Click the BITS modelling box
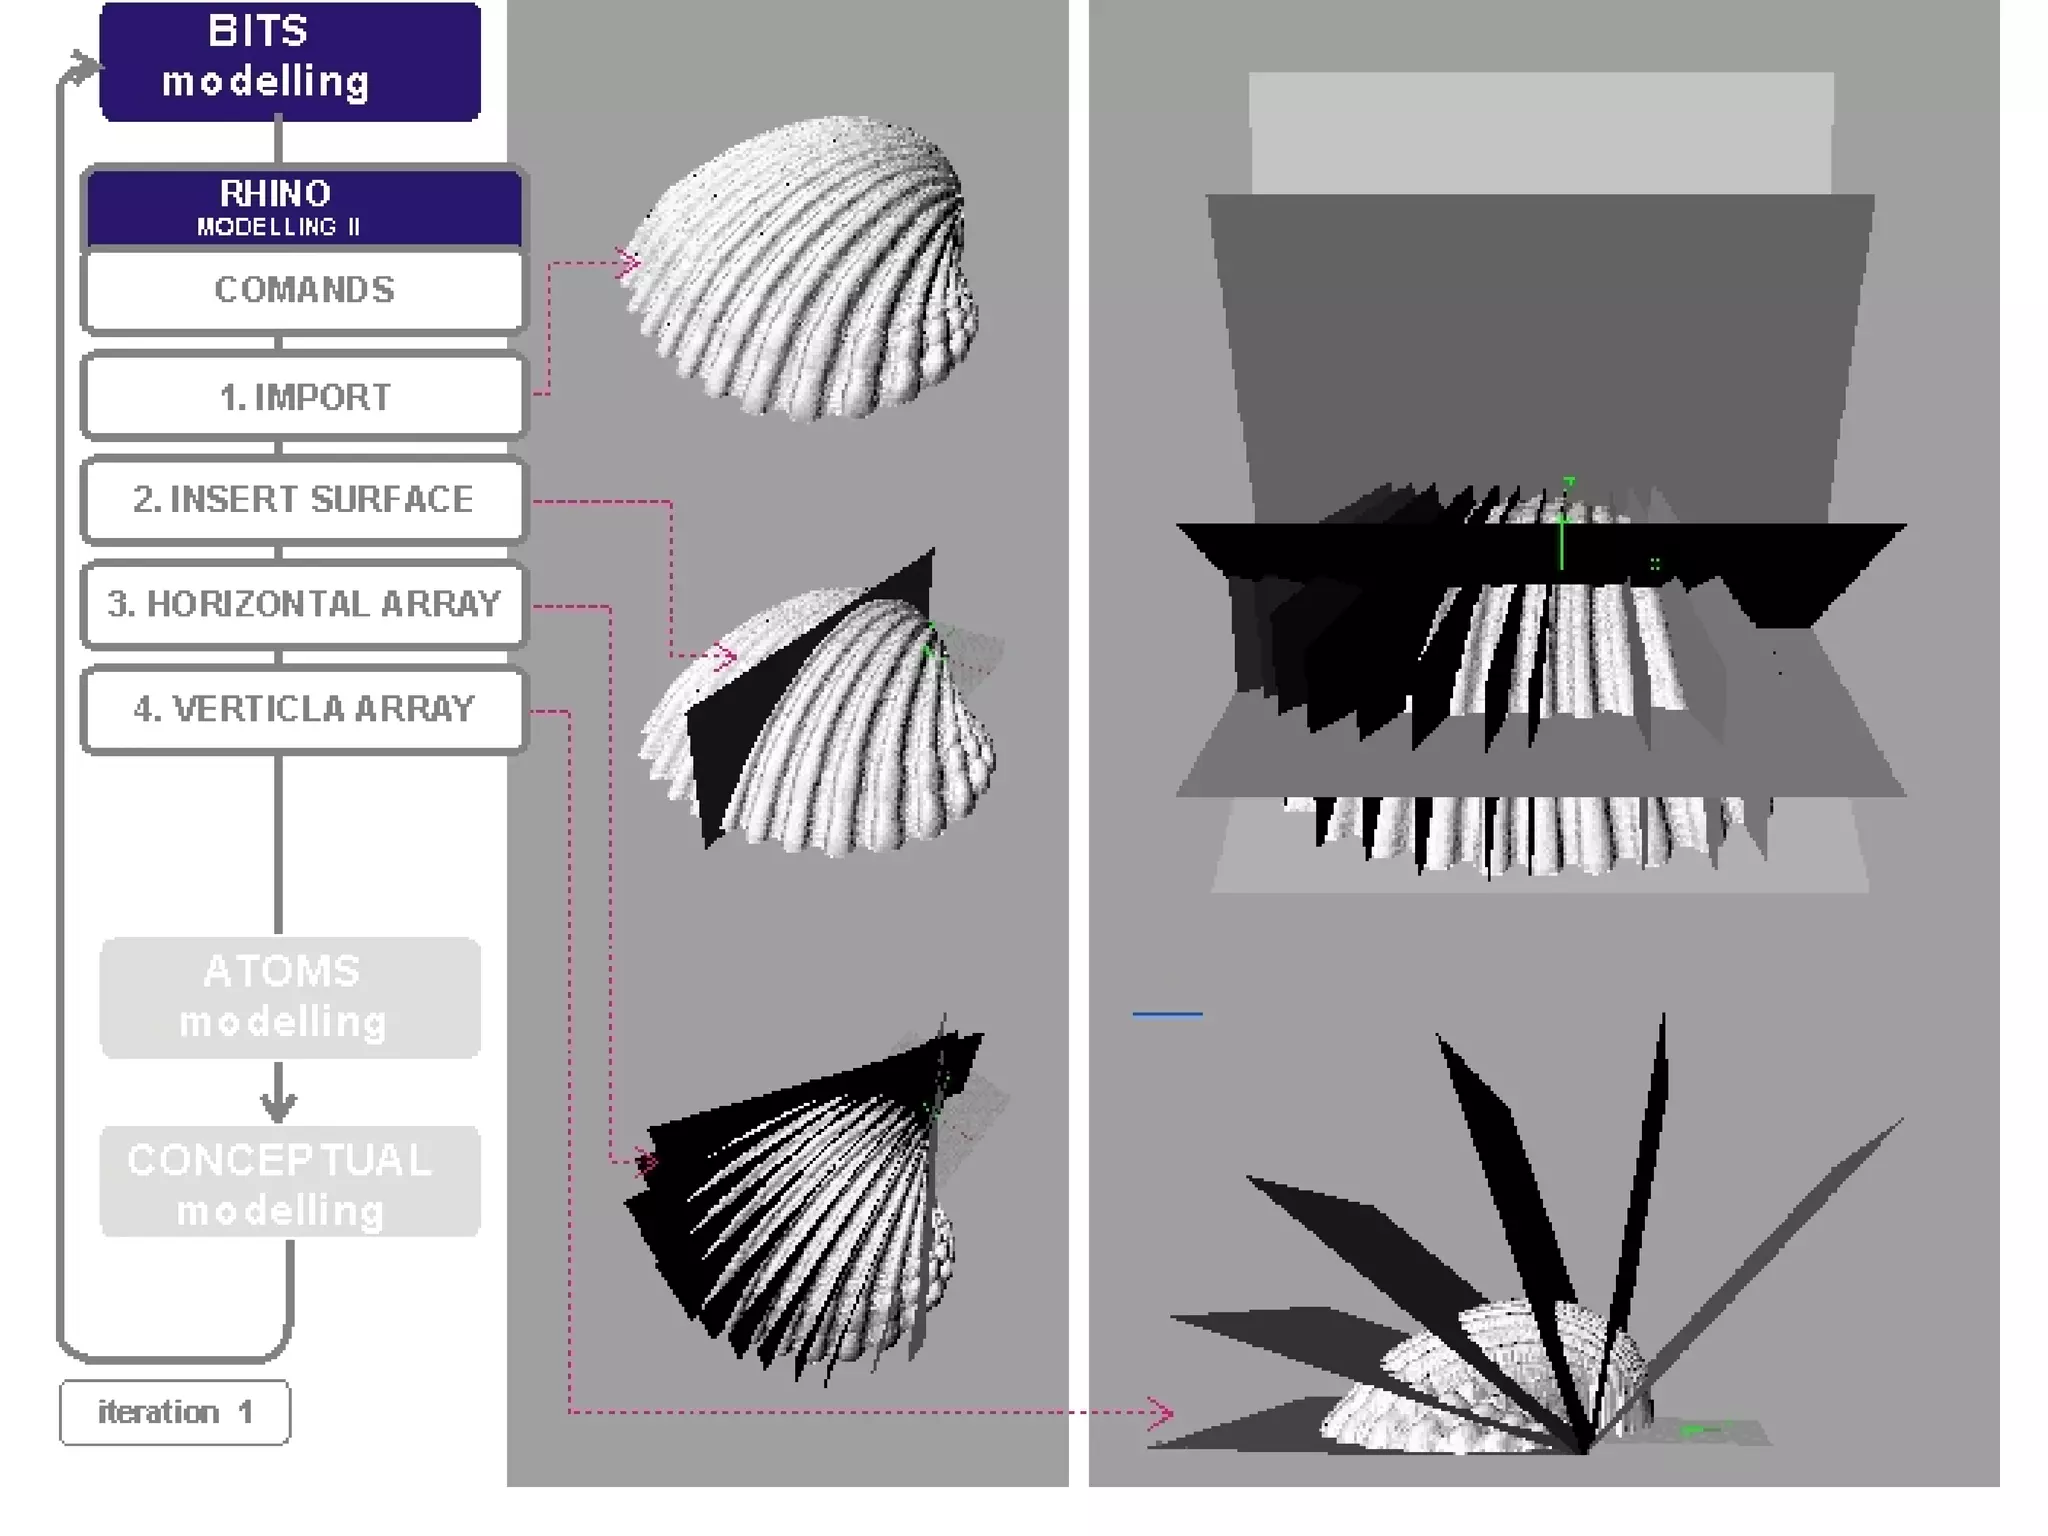The image size is (2048, 1536). point(290,62)
